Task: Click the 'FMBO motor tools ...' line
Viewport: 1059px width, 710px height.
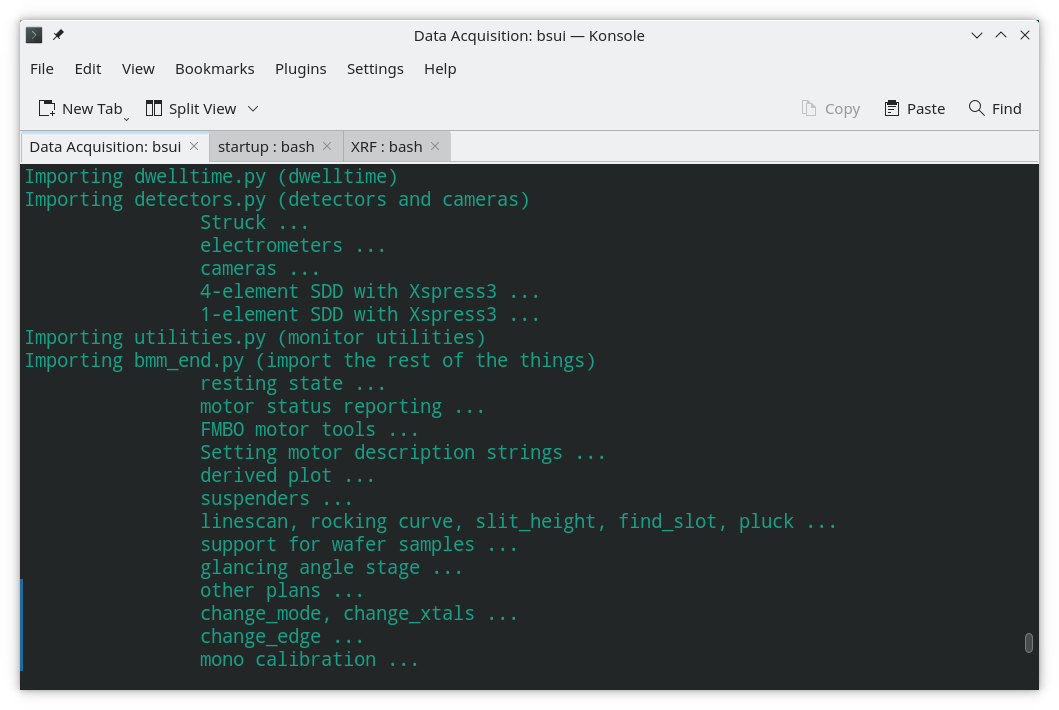Action: click(x=309, y=430)
